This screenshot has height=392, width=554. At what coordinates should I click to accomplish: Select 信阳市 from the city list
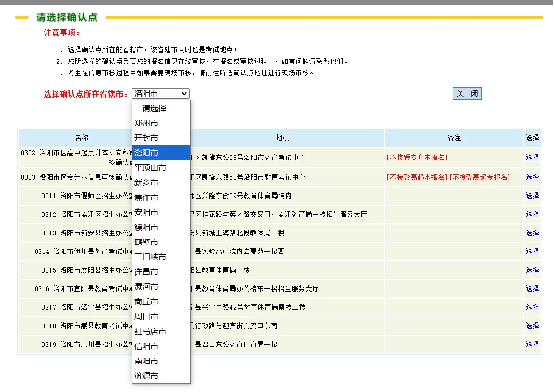coord(161,346)
